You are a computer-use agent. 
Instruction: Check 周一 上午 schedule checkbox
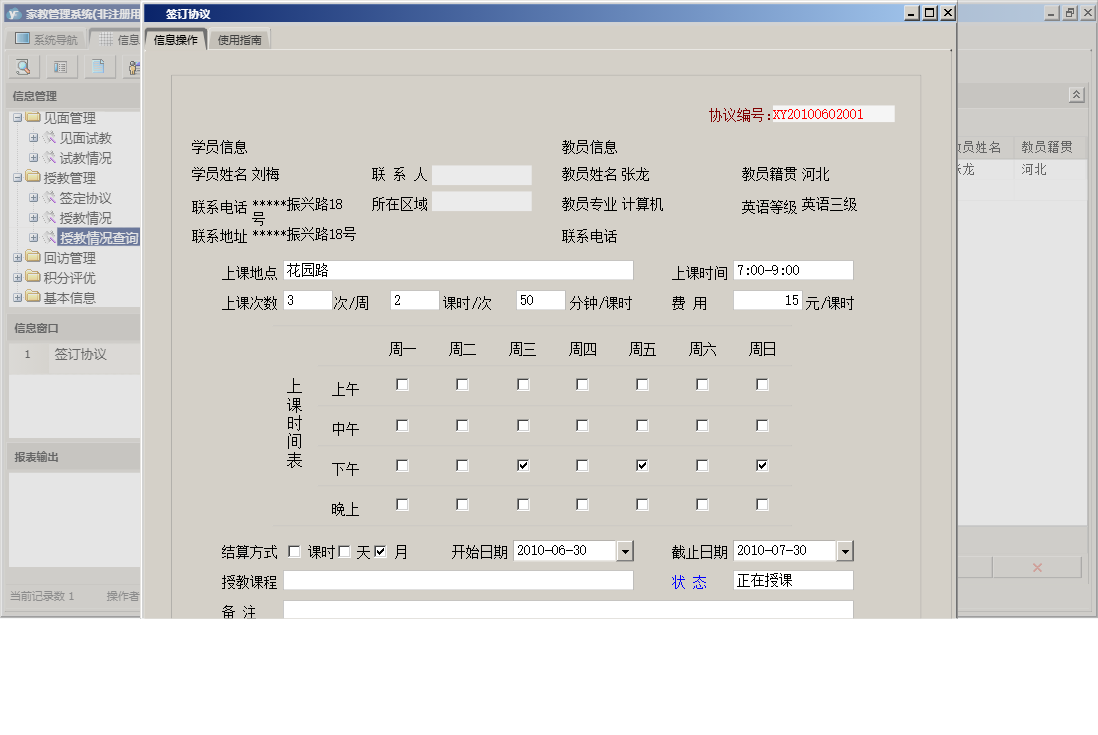coord(402,384)
